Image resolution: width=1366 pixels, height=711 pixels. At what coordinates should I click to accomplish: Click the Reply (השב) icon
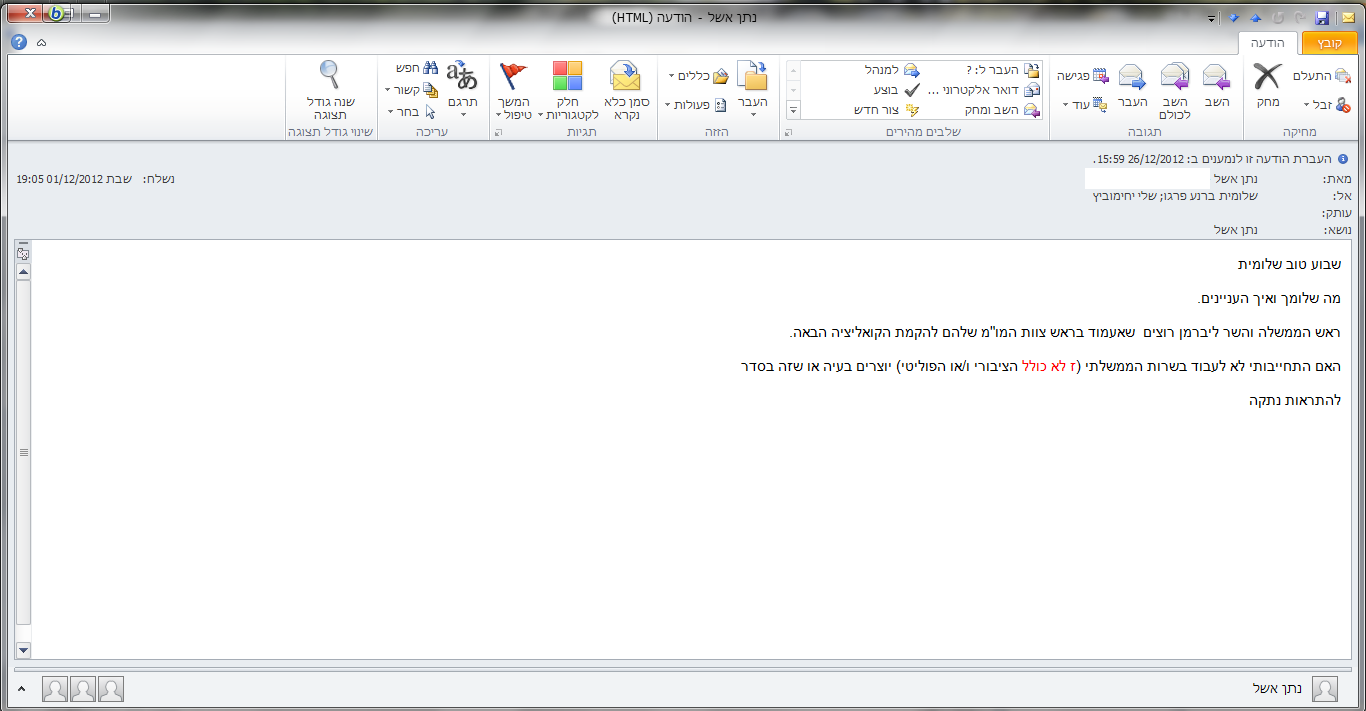[1216, 78]
